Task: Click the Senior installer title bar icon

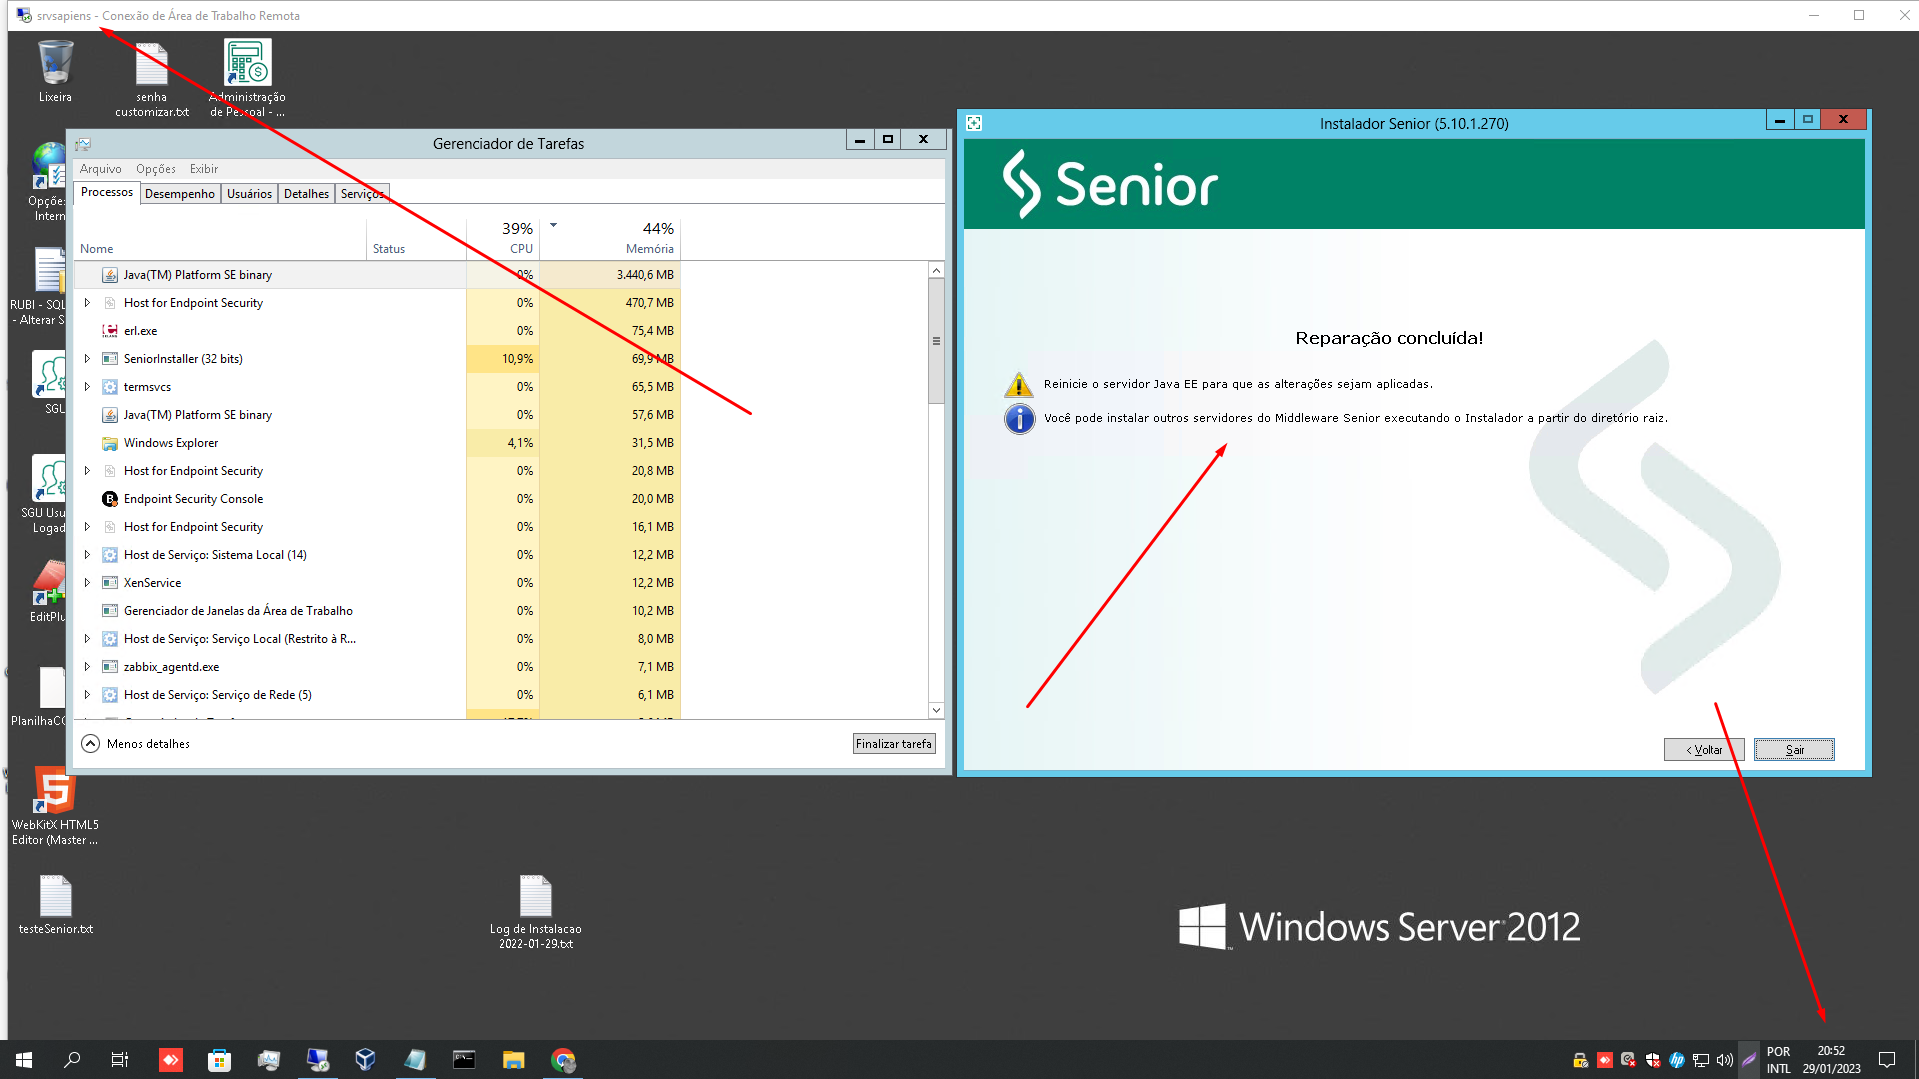Action: coord(974,123)
